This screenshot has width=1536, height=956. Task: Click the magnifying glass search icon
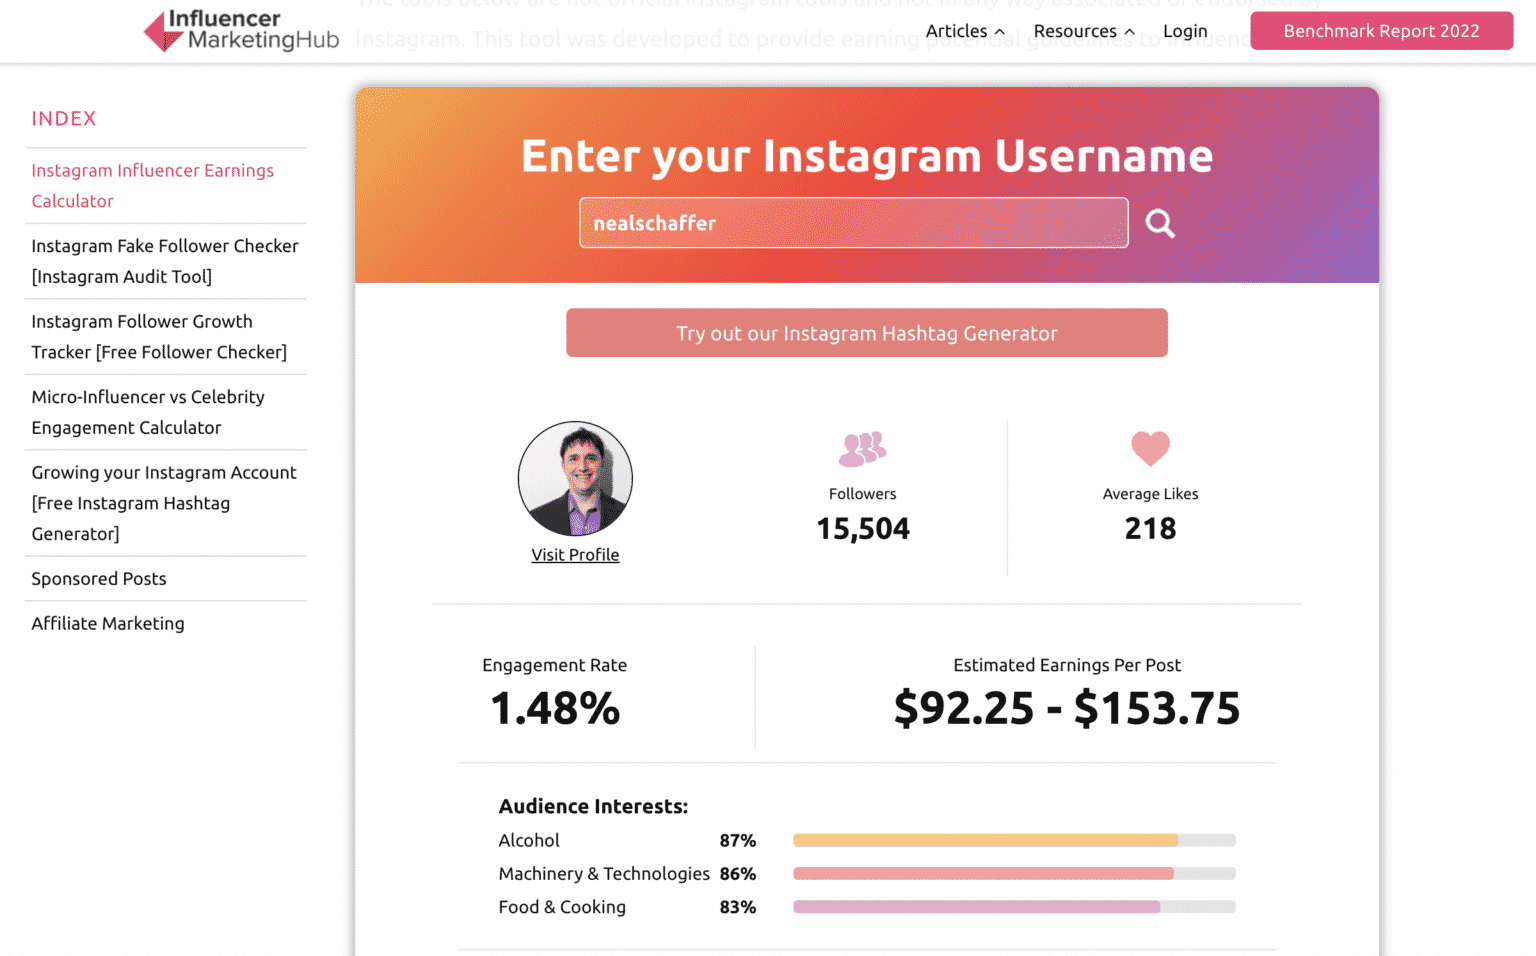[x=1159, y=223]
